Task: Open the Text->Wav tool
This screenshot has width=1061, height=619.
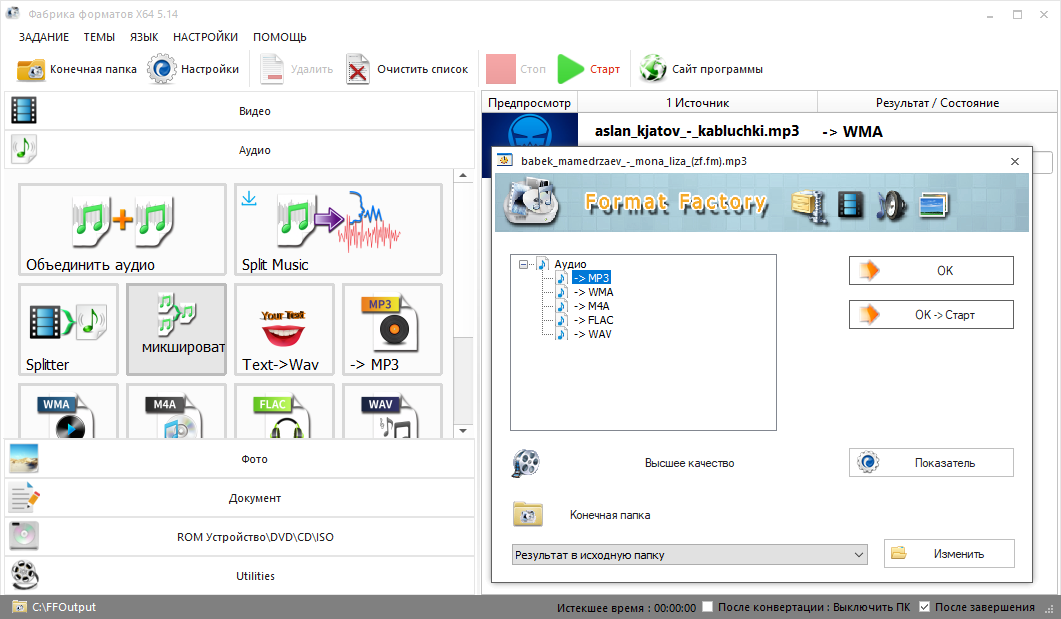Action: [284, 329]
